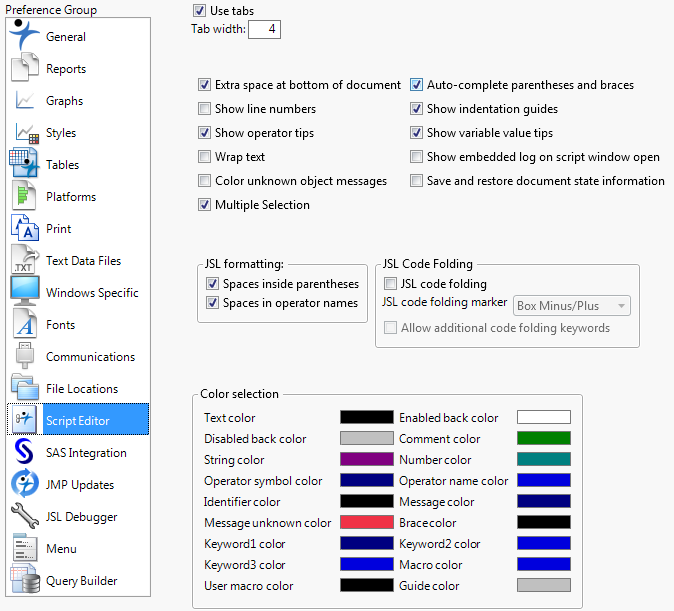Open the Reports preferences icon
This screenshot has height=611, width=674.
[x=24, y=69]
